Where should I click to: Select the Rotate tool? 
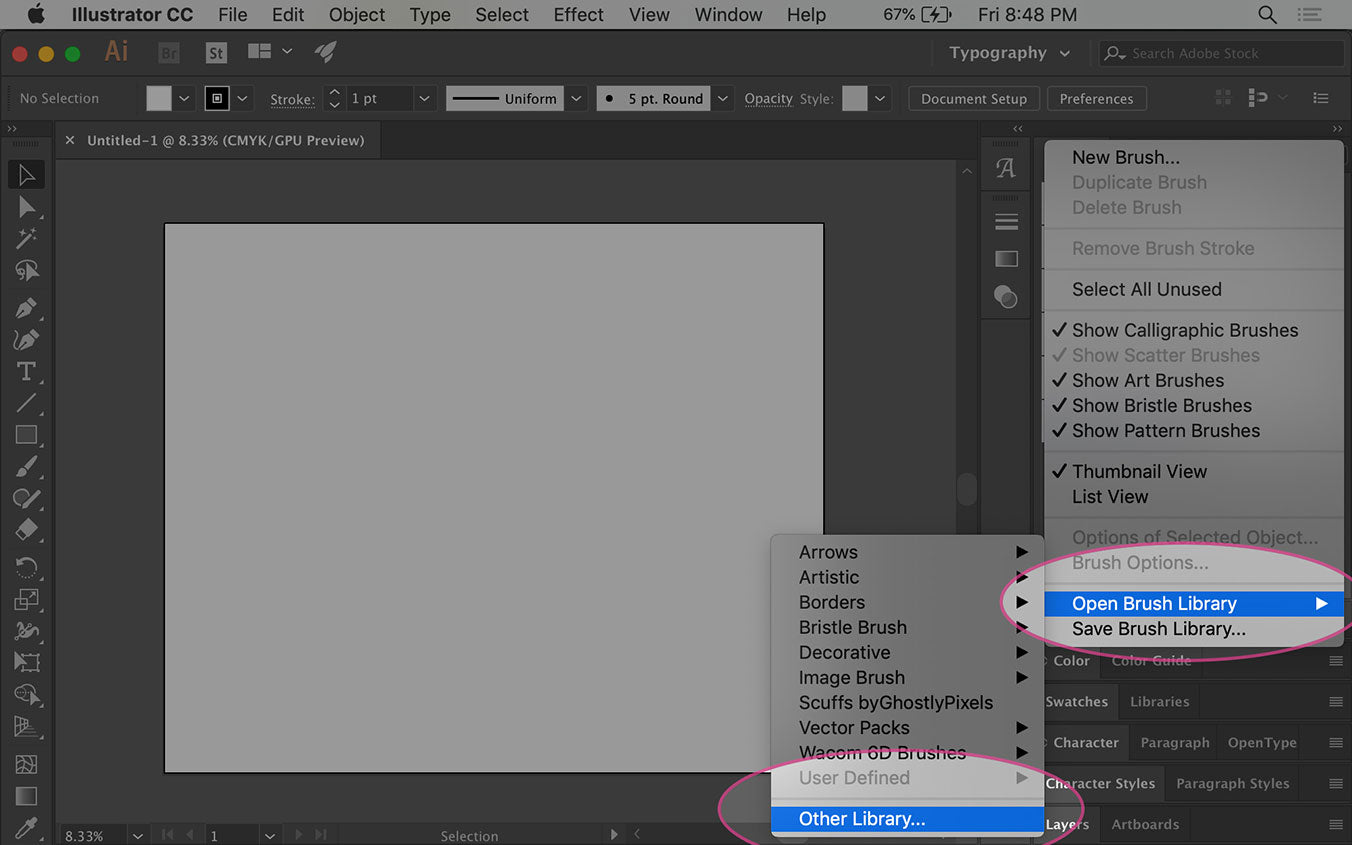pos(27,567)
